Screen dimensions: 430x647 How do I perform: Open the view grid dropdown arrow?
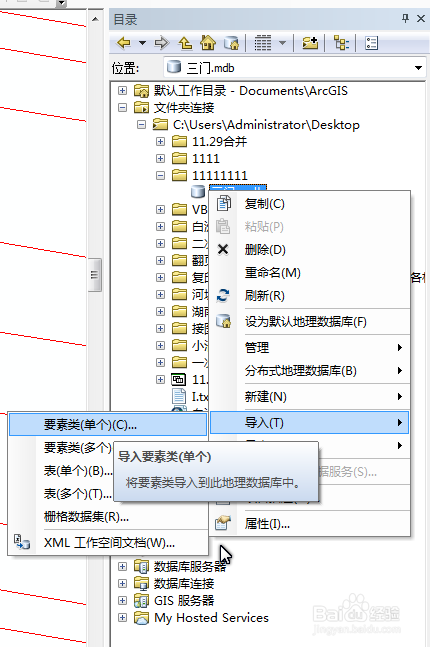(282, 43)
